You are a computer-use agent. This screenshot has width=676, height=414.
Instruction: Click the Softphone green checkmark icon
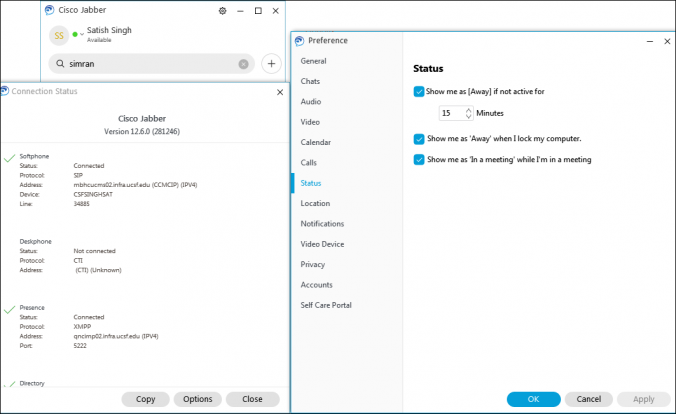click(9, 158)
